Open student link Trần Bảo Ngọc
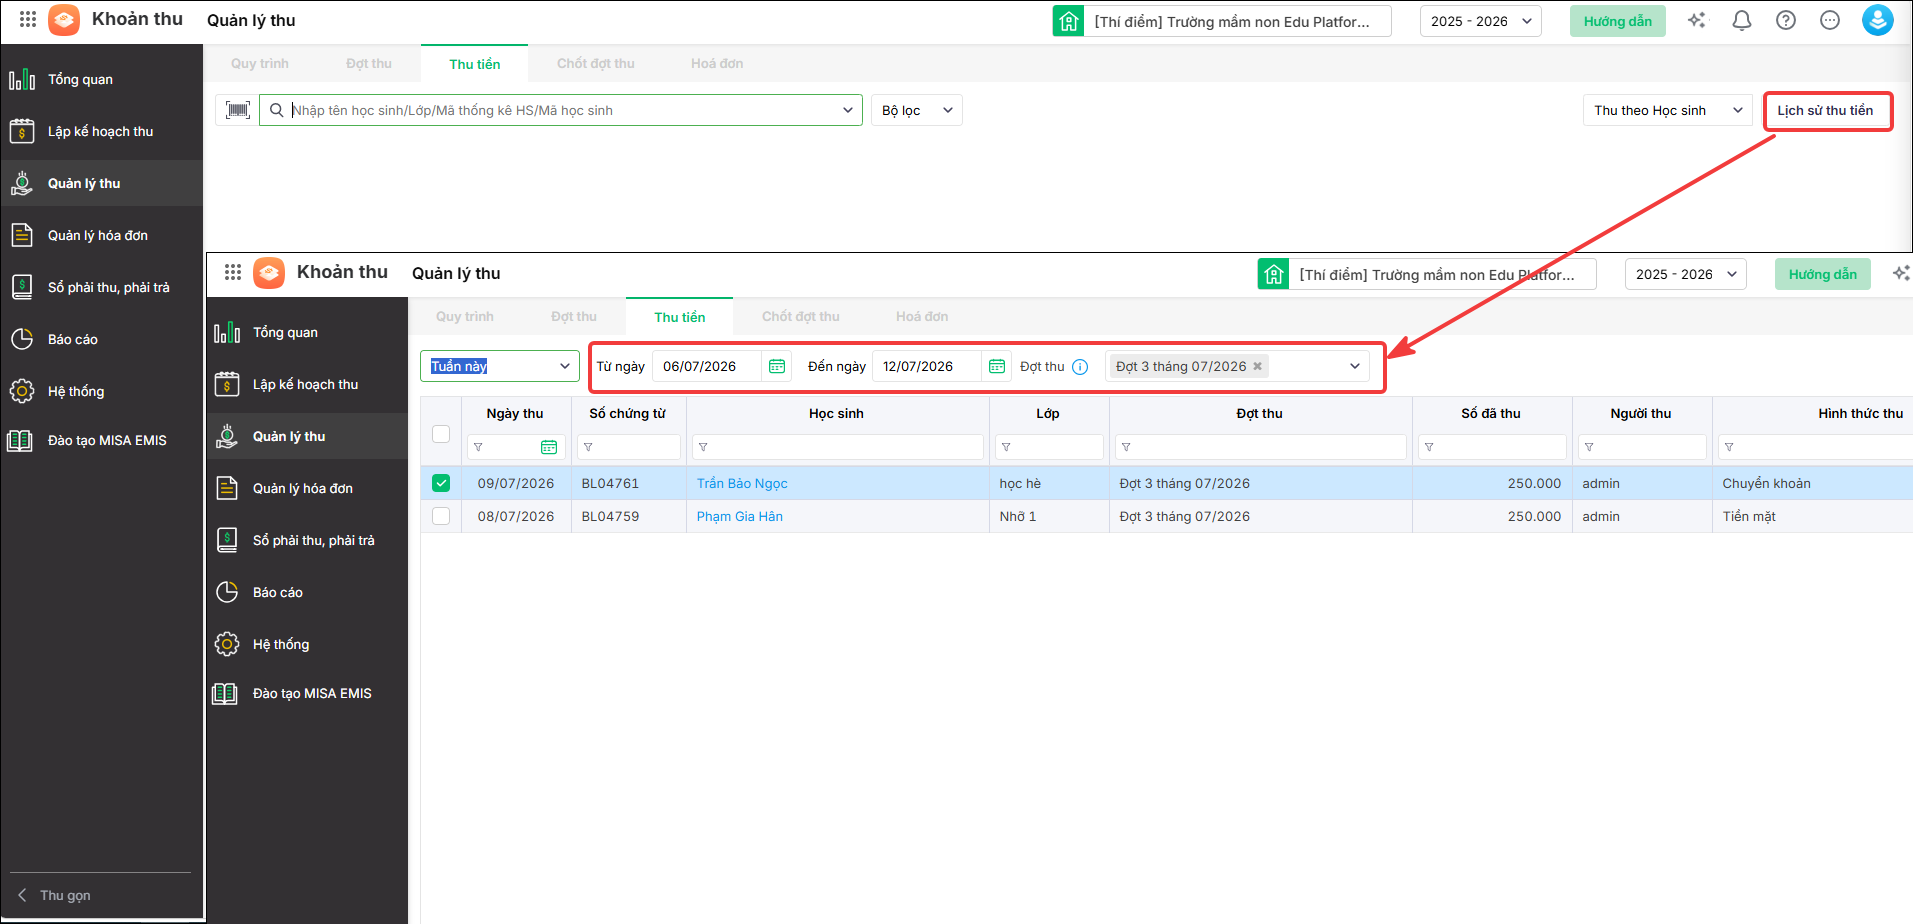Viewport: 1913px width, 924px height. (742, 483)
